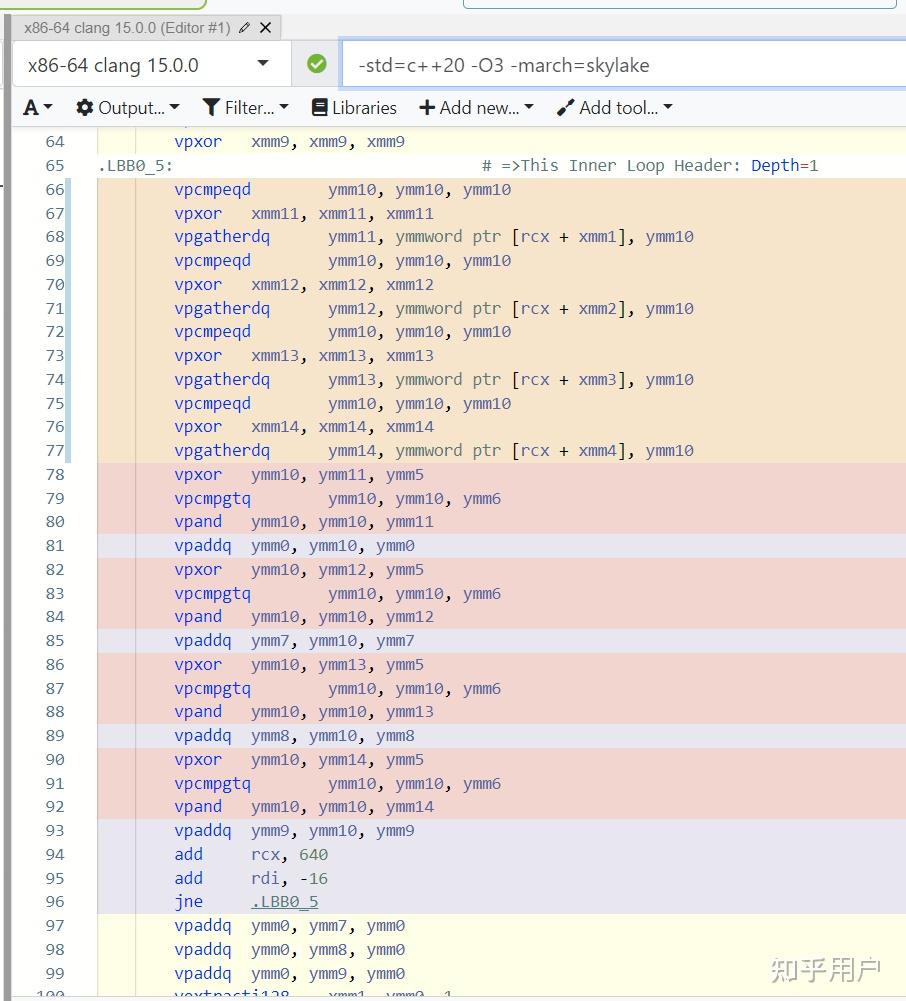This screenshot has width=906, height=1001.
Task: Follow the .LBB0_5 jump label link
Action: pyautogui.click(x=284, y=901)
